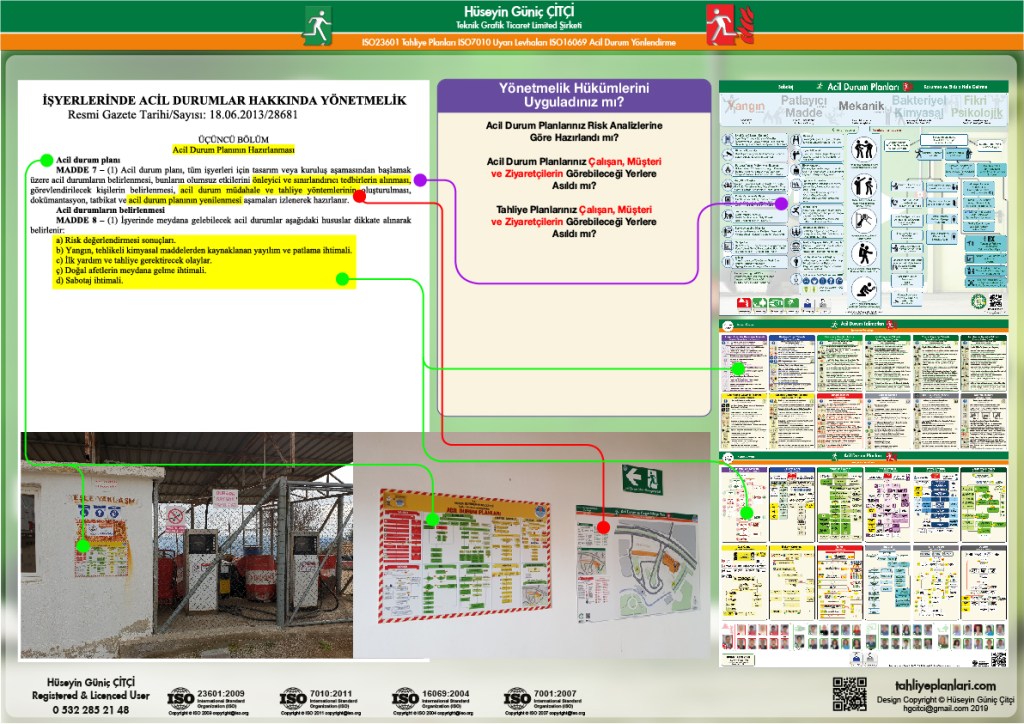Image resolution: width=1024 pixels, height=724 pixels.
Task: Click the highlighted 'Acil Durum Planının Hazırlanması' title
Action: pos(233,148)
